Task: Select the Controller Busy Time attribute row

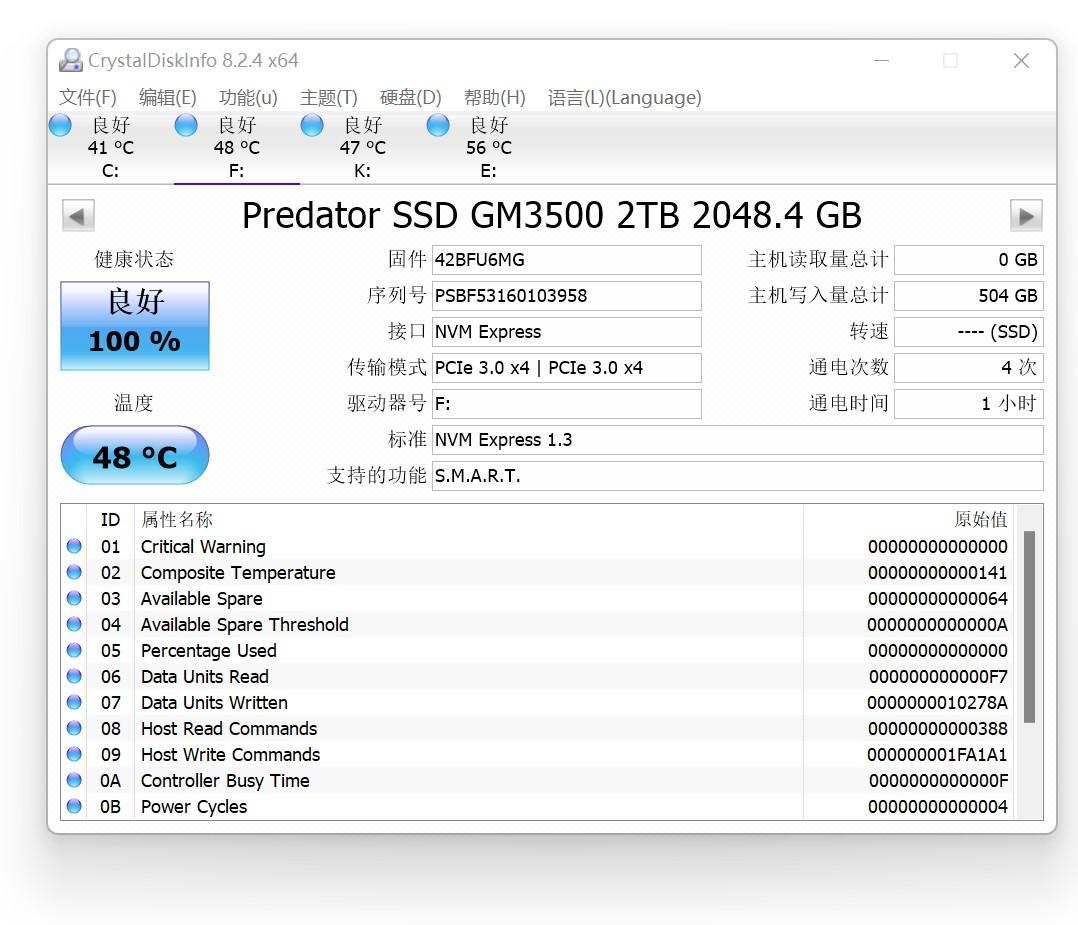Action: (x=536, y=781)
